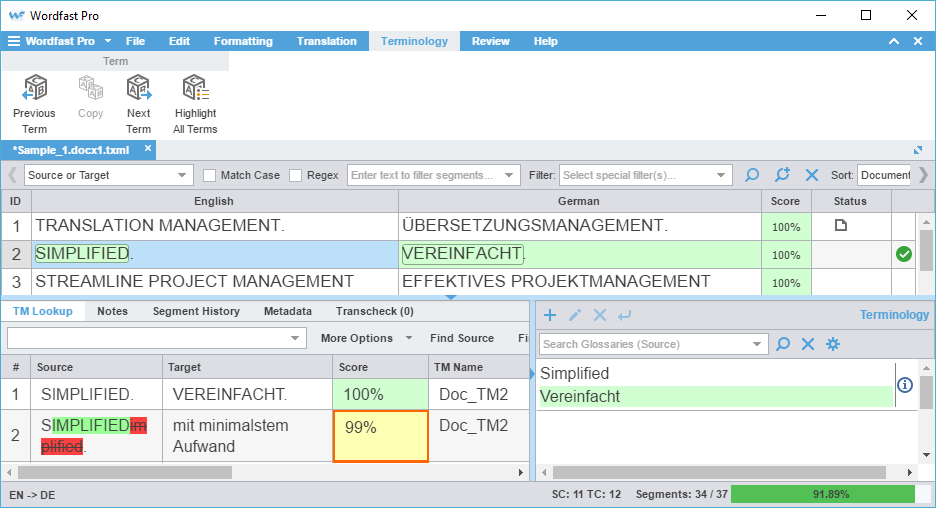Screen dimensions: 936x508
Task: Click the Search Glossaries (Source) field
Action: click(654, 344)
